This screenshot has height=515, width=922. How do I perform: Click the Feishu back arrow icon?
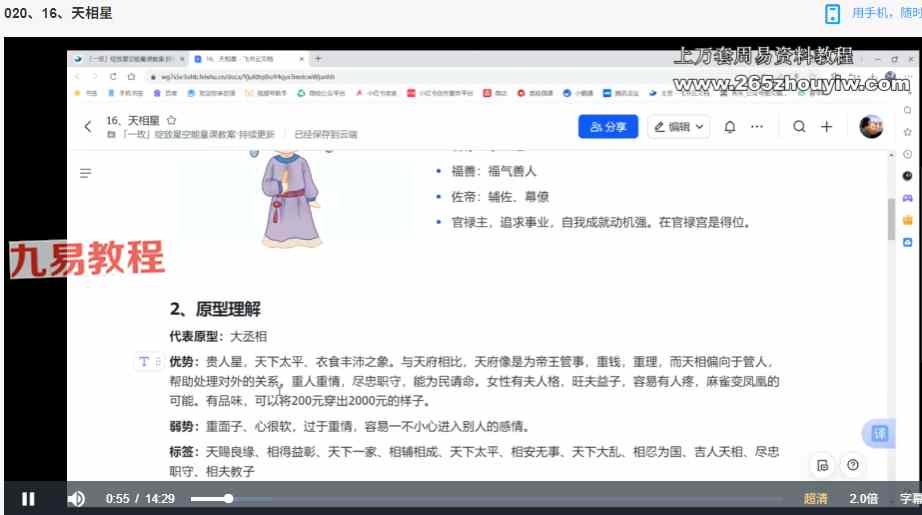click(x=88, y=127)
